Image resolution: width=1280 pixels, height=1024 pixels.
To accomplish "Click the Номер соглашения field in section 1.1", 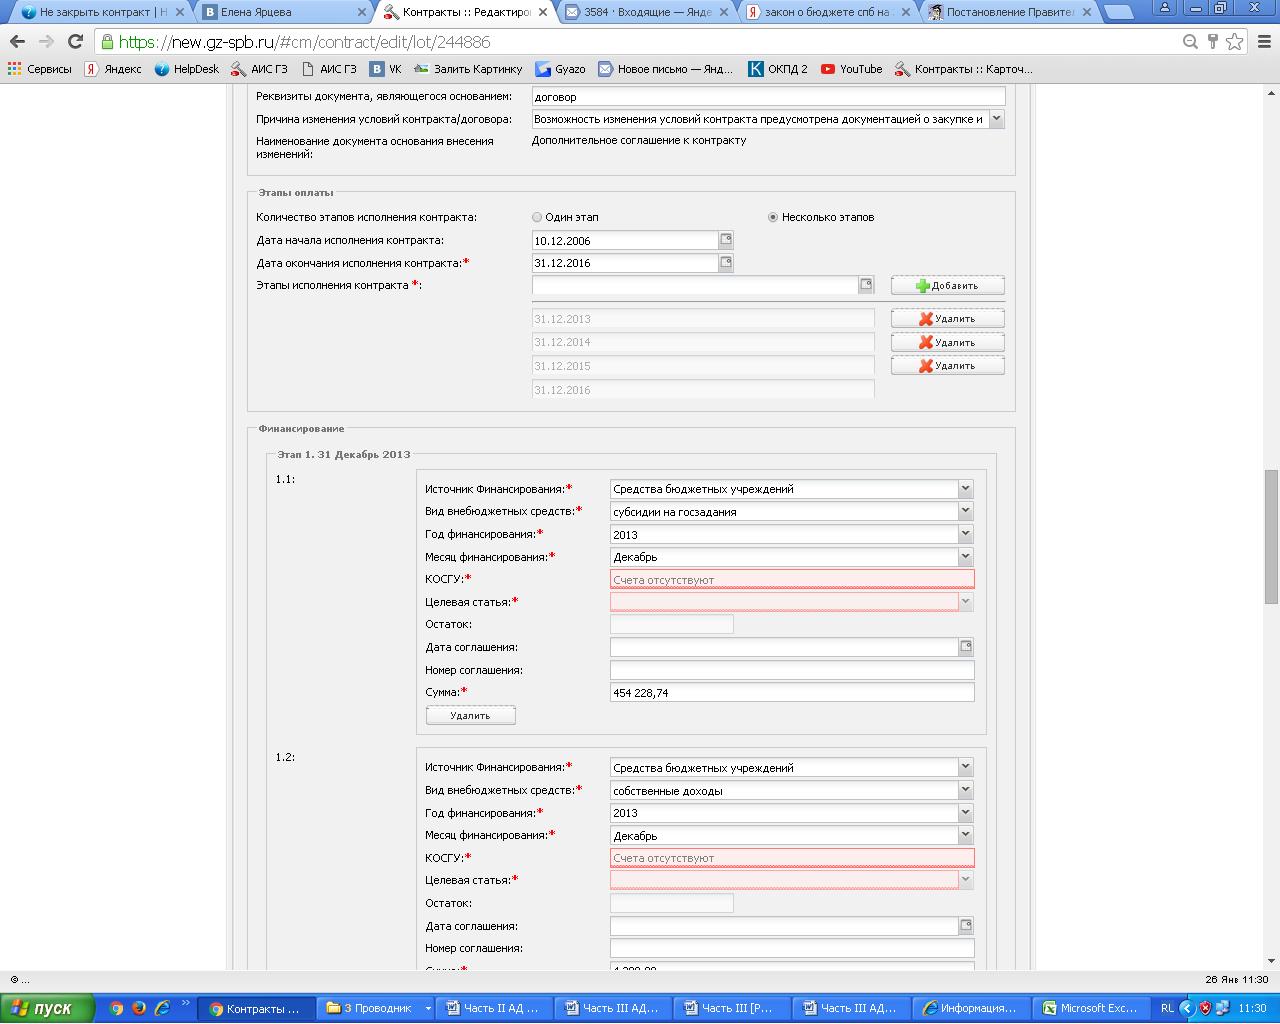I will pyautogui.click(x=792, y=670).
